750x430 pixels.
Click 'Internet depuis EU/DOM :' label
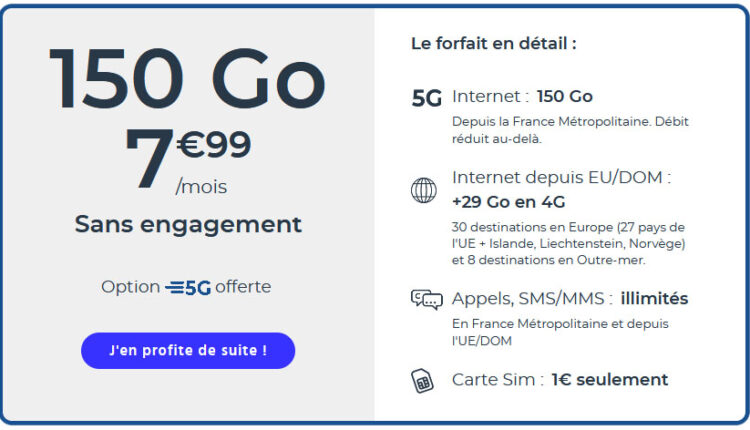562,177
